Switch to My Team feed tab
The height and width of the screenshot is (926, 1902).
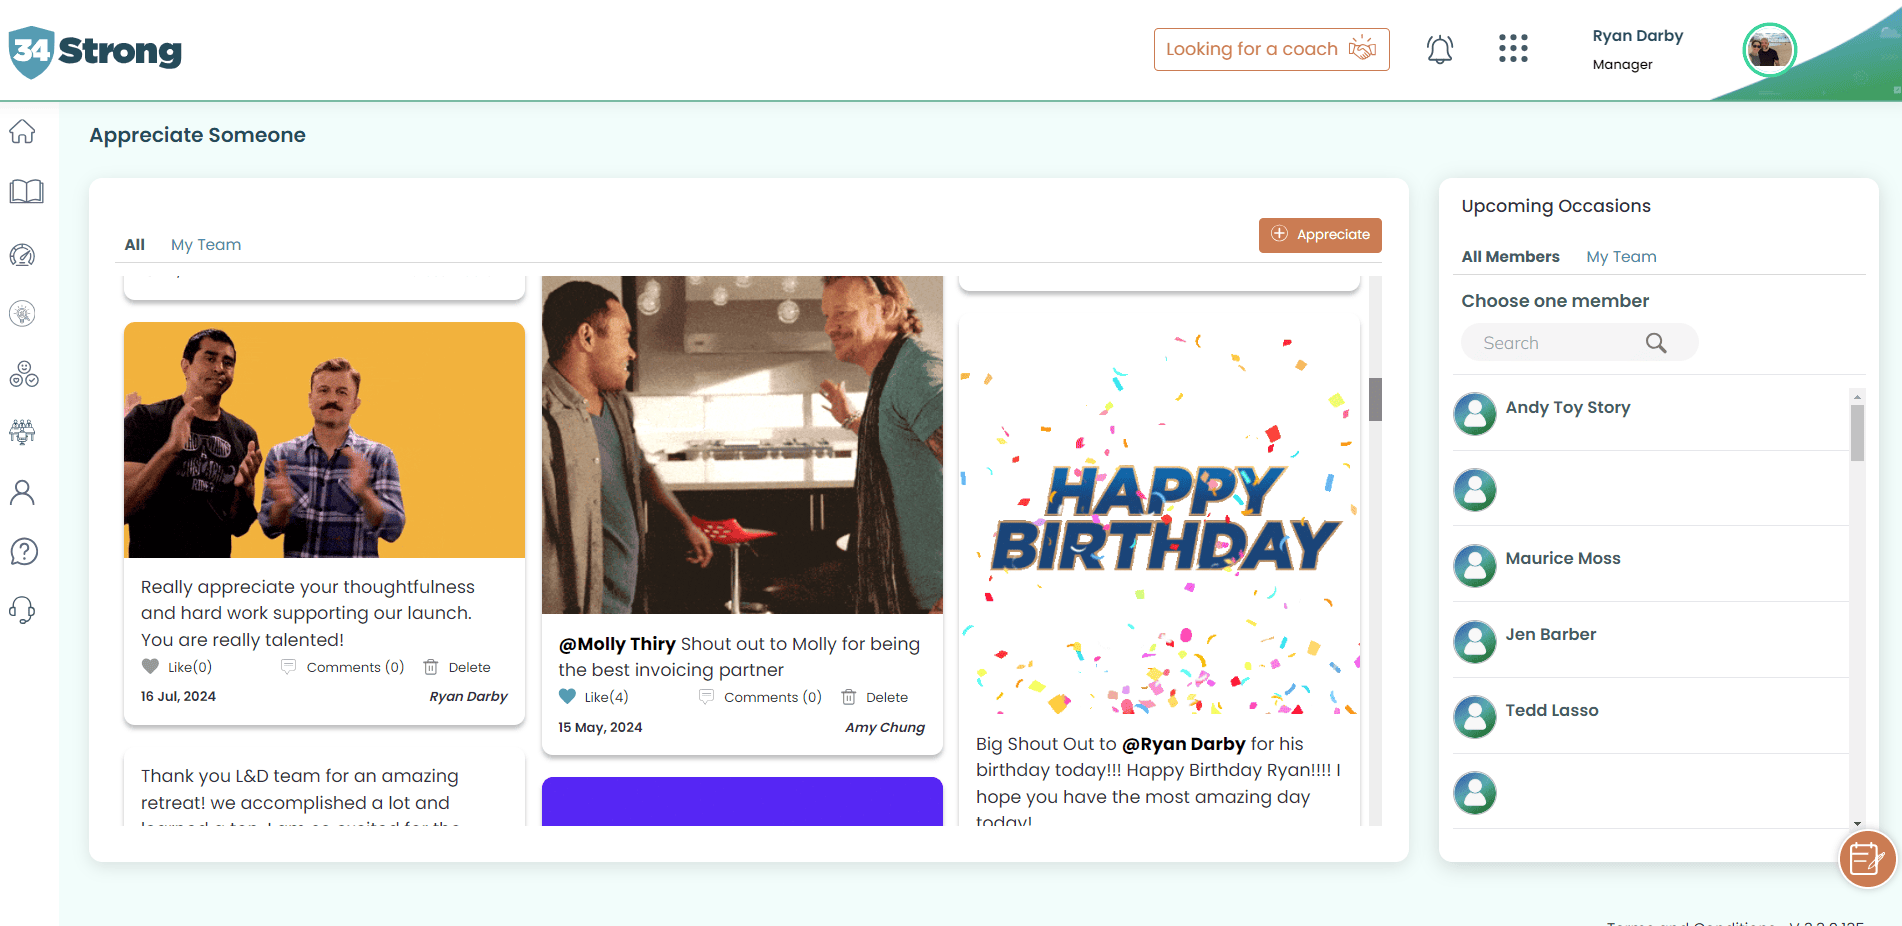point(206,245)
